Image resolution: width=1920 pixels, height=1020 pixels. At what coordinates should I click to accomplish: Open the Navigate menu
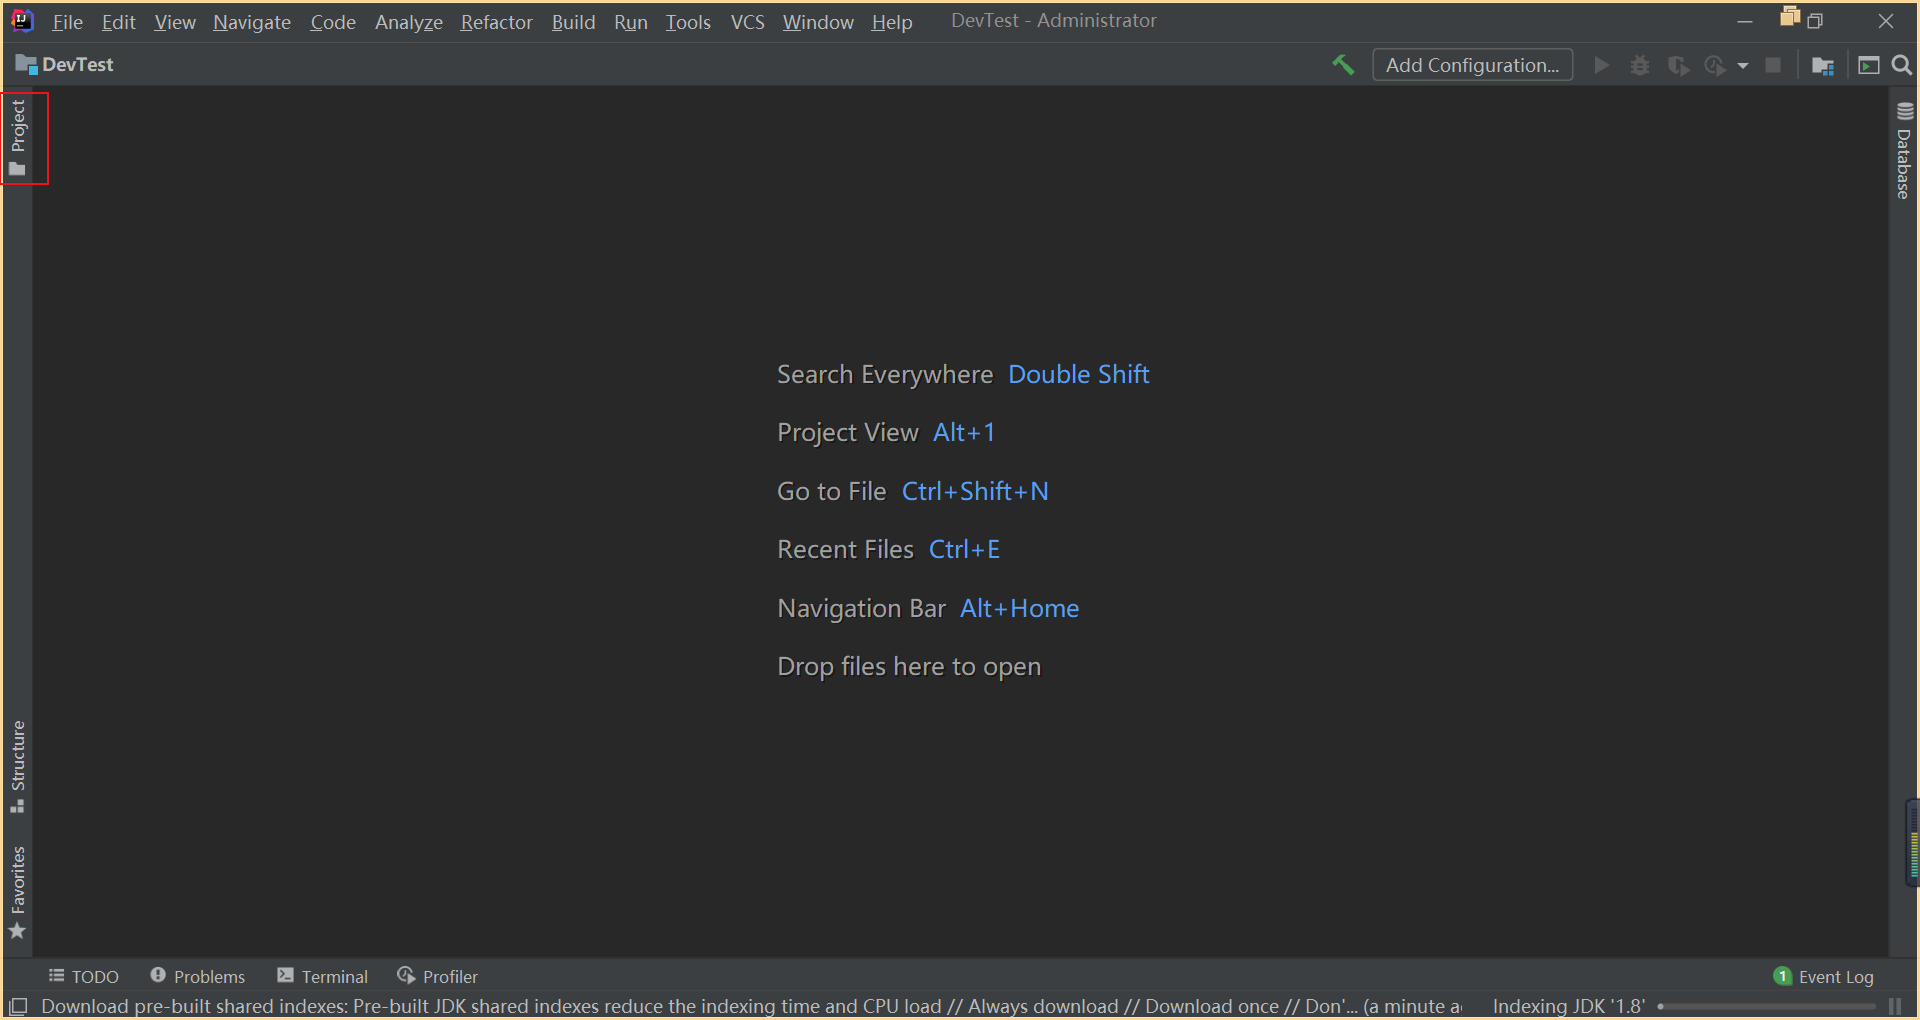point(252,22)
